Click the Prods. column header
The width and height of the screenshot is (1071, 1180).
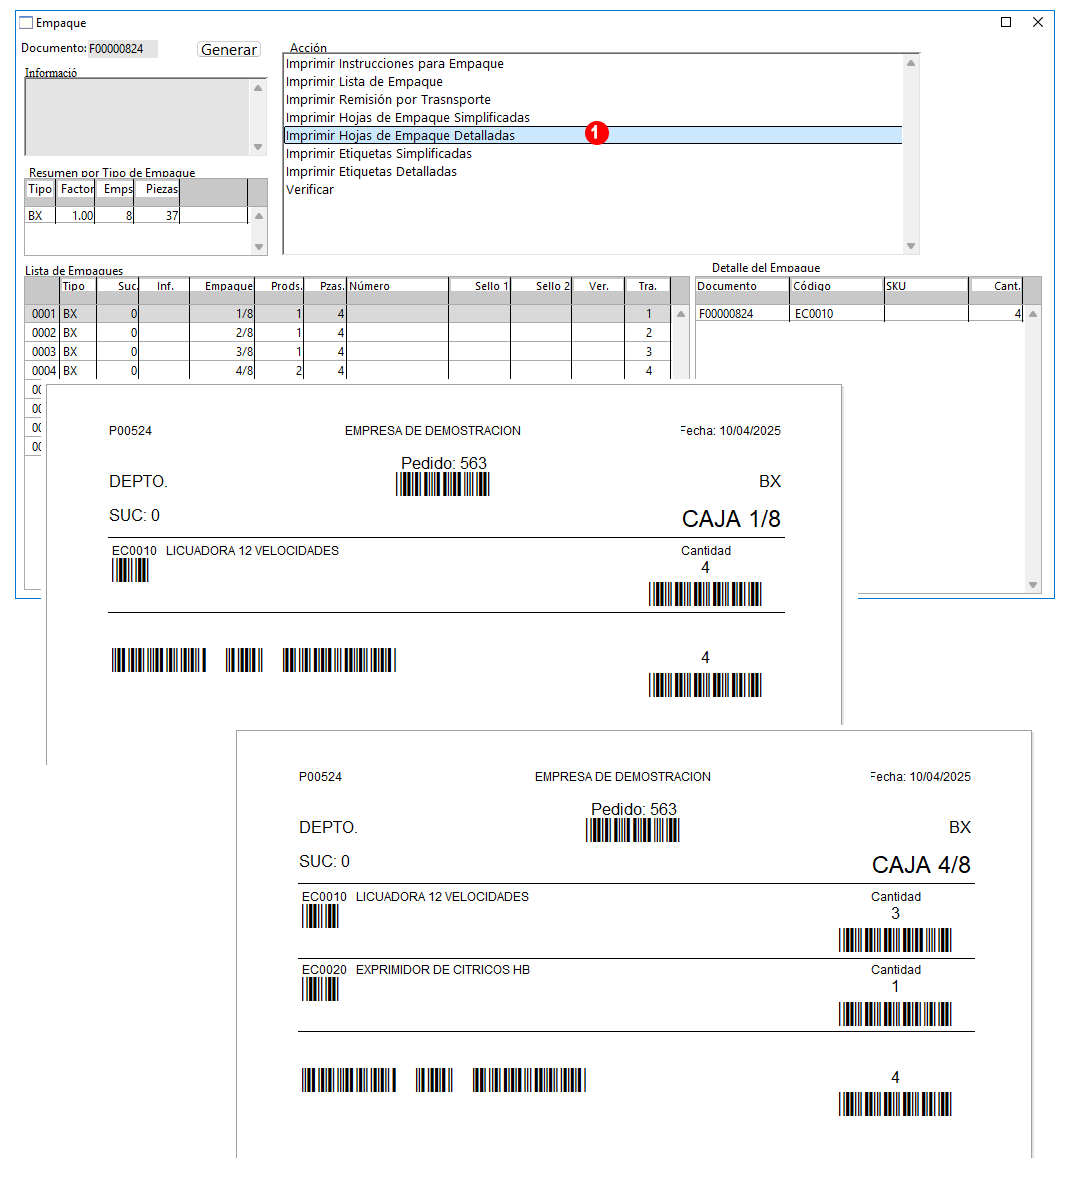click(x=280, y=286)
